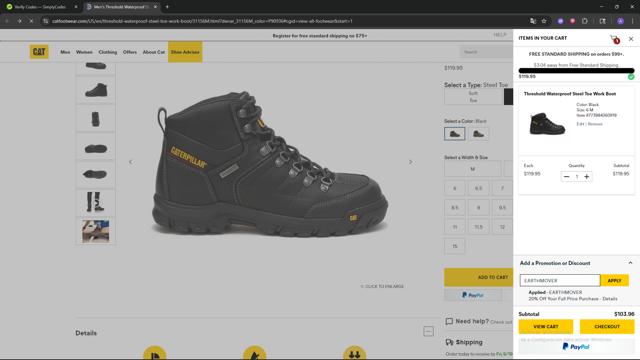
Task: Open the cart icon with red badge
Action: tap(614, 39)
